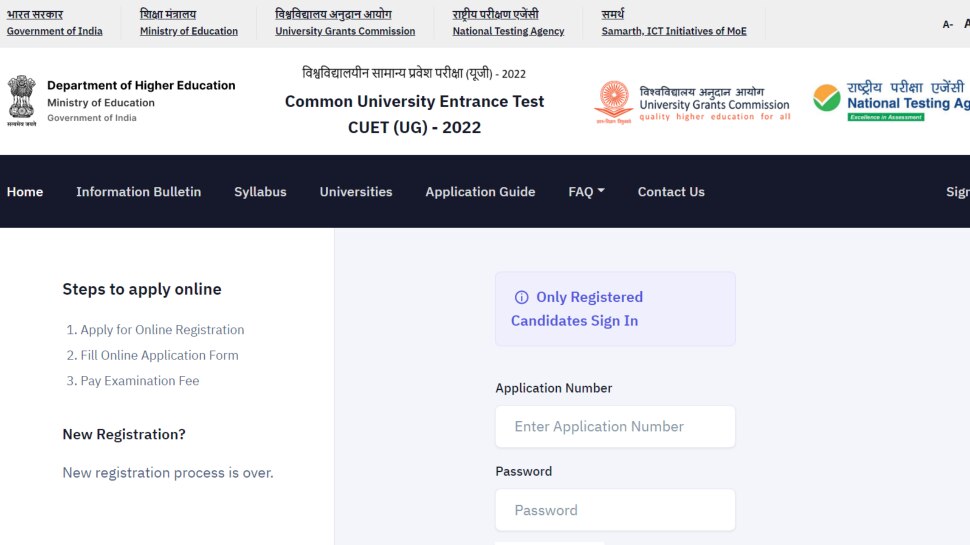Open the Universities menu item
The height and width of the screenshot is (545, 970).
pyautogui.click(x=356, y=192)
